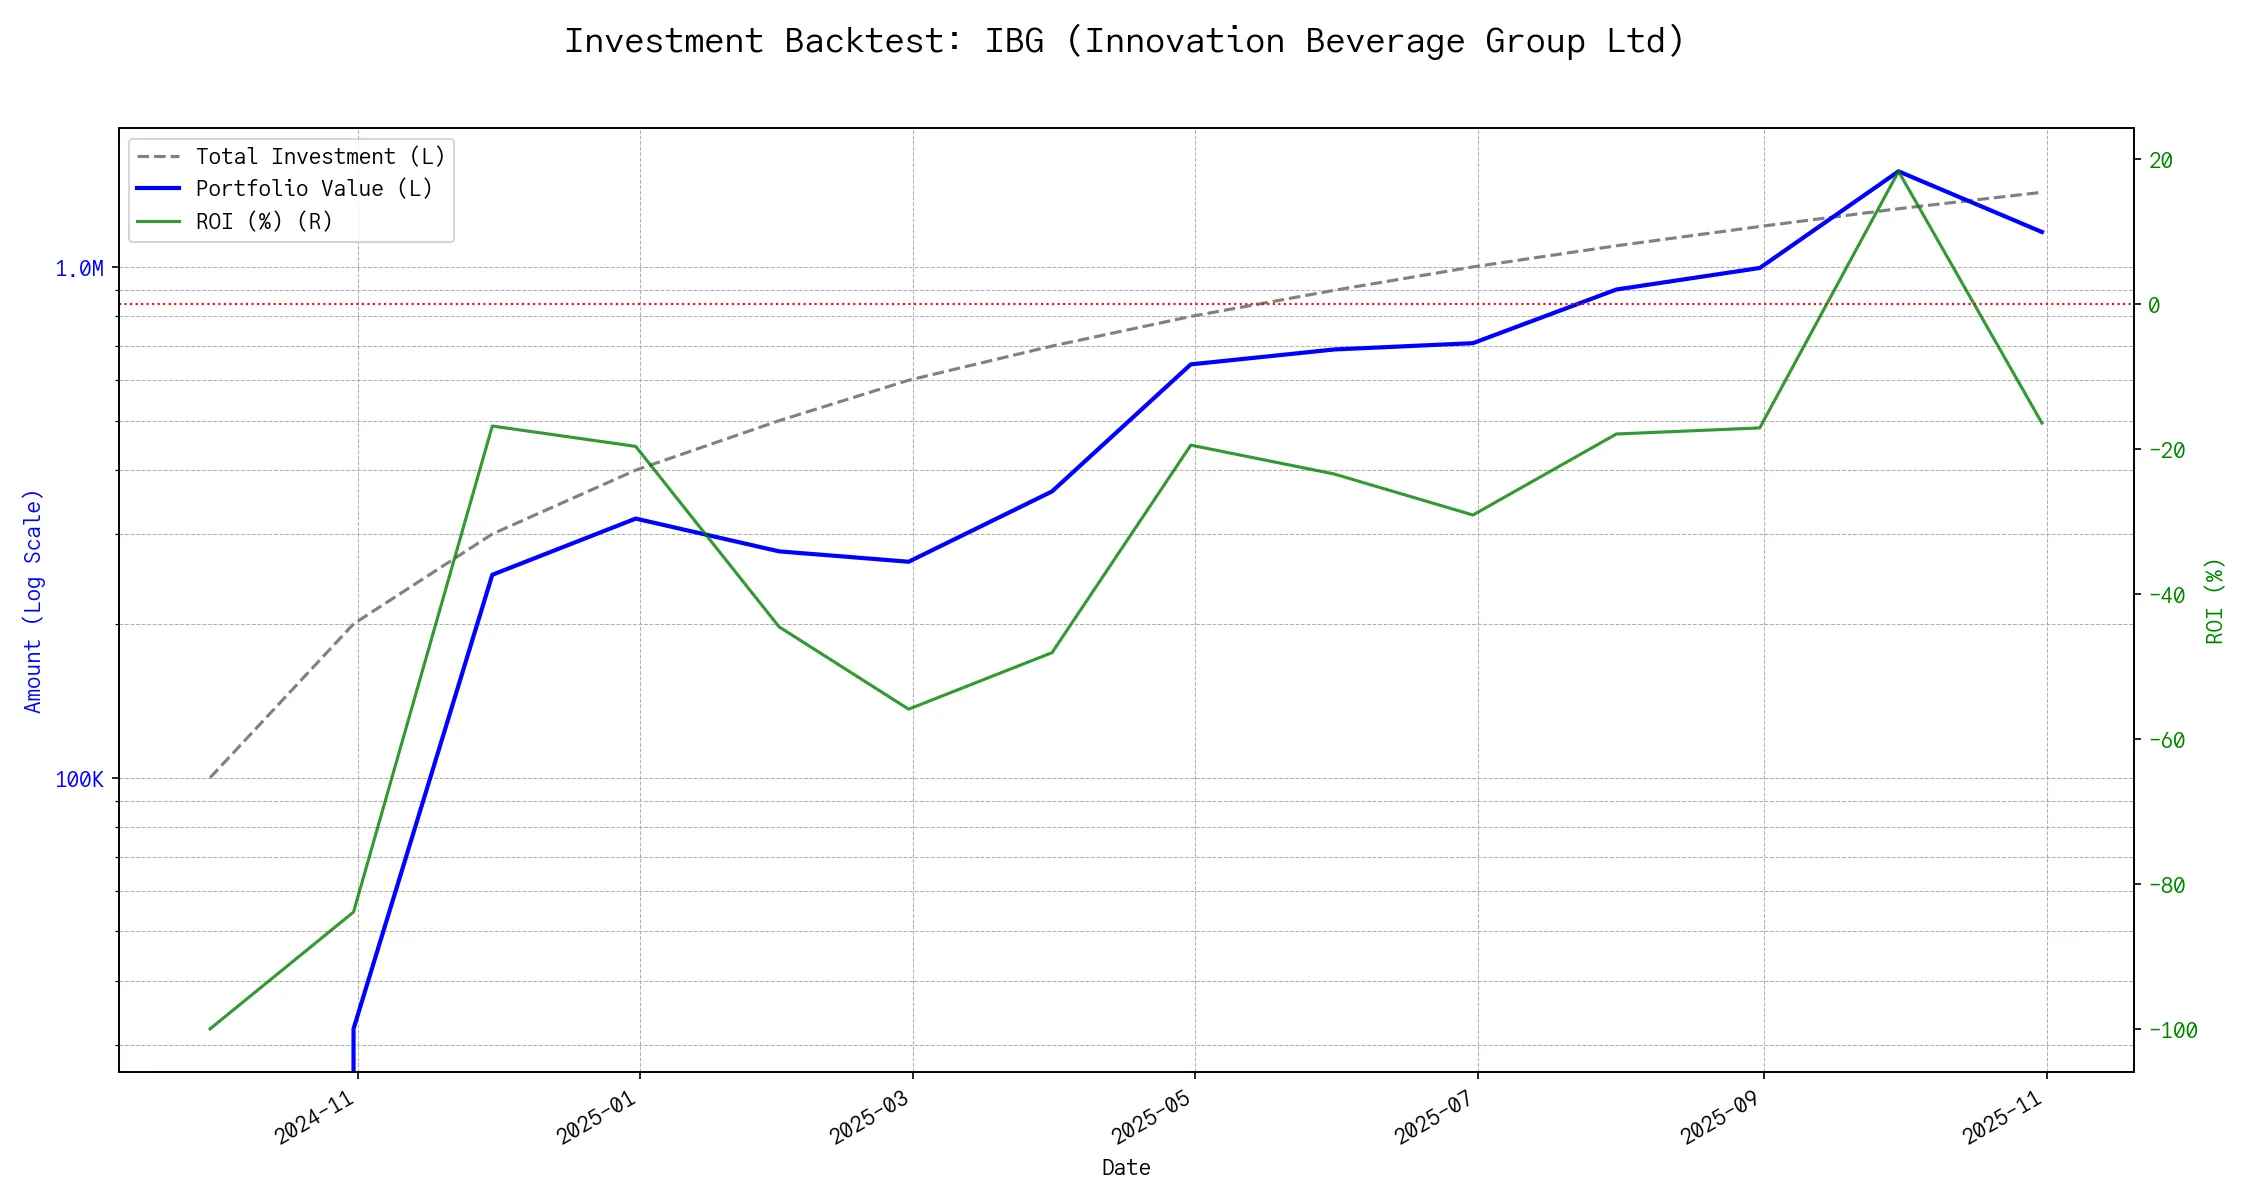Viewport: 2250px width, 1200px height.
Task: Click the 2025-09 date axis label
Action: click(1721, 1117)
